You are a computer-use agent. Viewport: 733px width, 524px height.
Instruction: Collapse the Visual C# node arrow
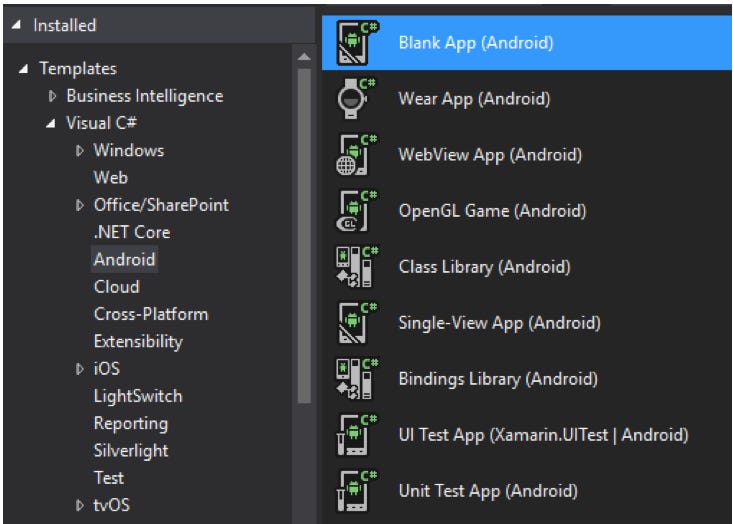50,123
